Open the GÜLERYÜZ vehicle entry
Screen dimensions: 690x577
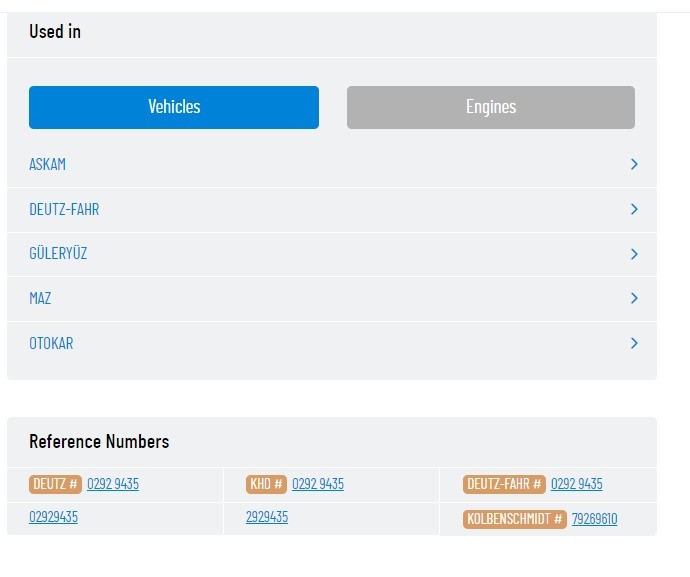58,254
